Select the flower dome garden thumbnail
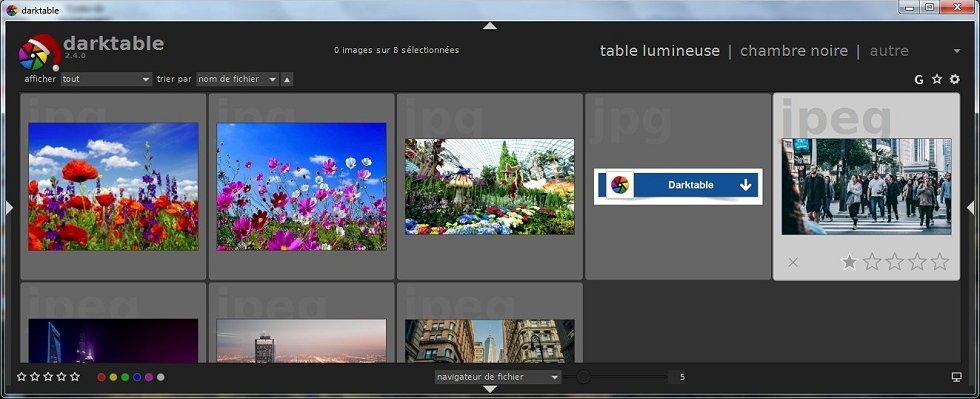 [489, 186]
